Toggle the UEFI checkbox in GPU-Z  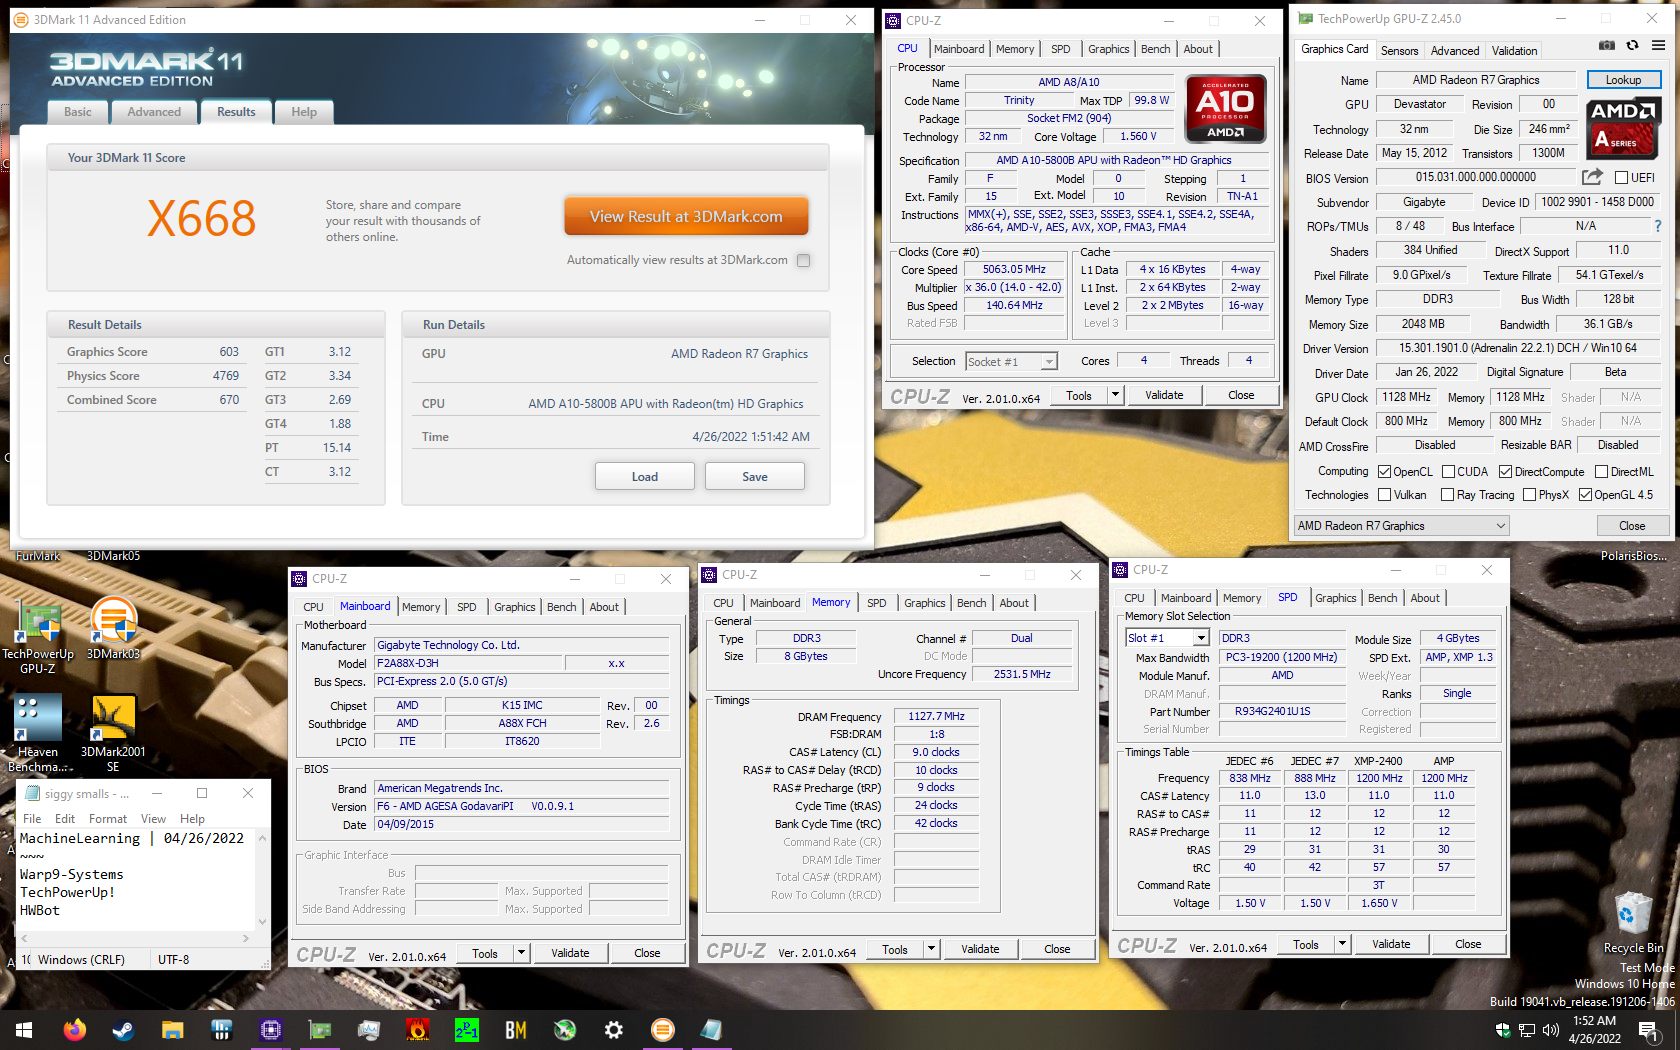(x=1622, y=178)
